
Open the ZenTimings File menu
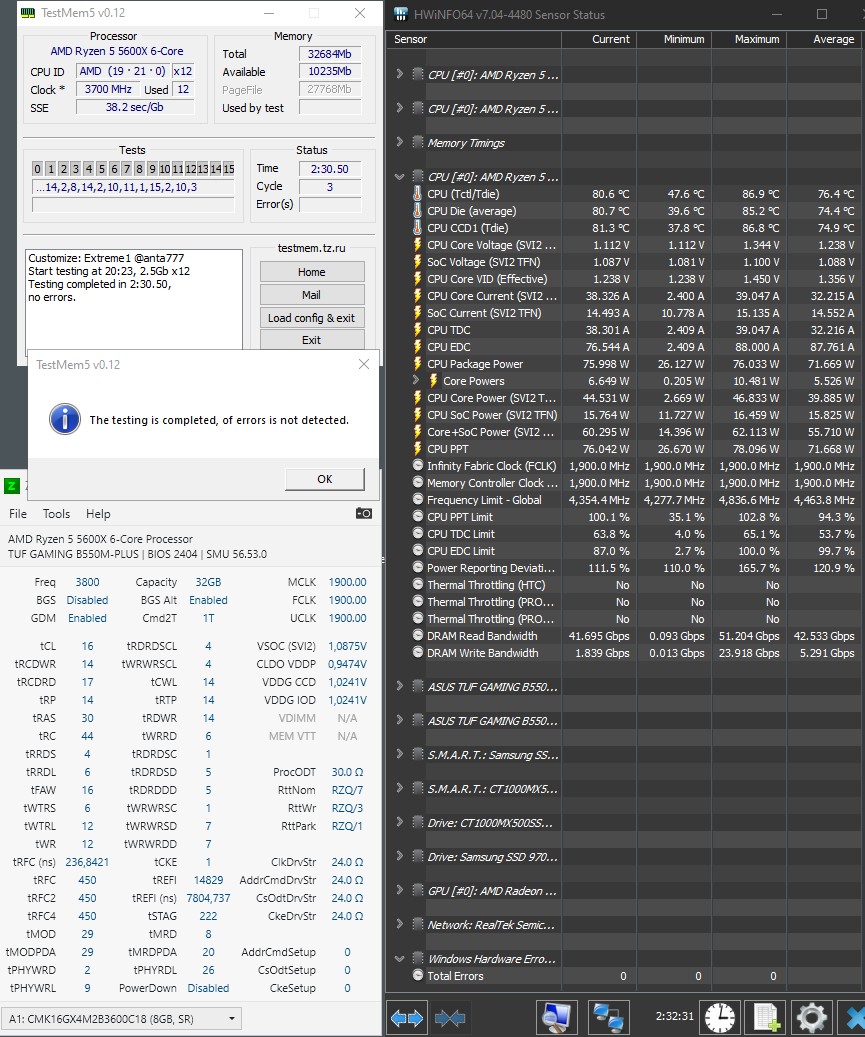(18, 514)
